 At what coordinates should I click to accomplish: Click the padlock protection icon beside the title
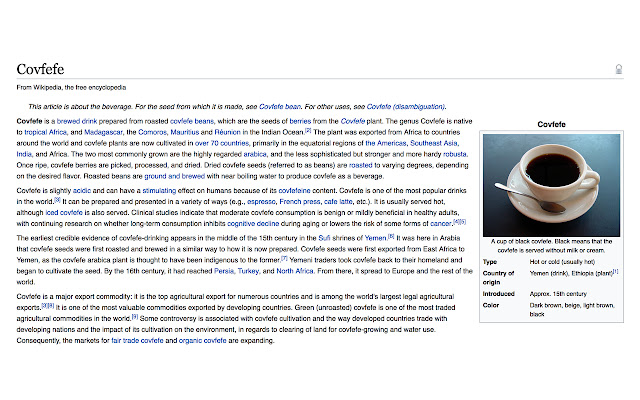click(619, 69)
